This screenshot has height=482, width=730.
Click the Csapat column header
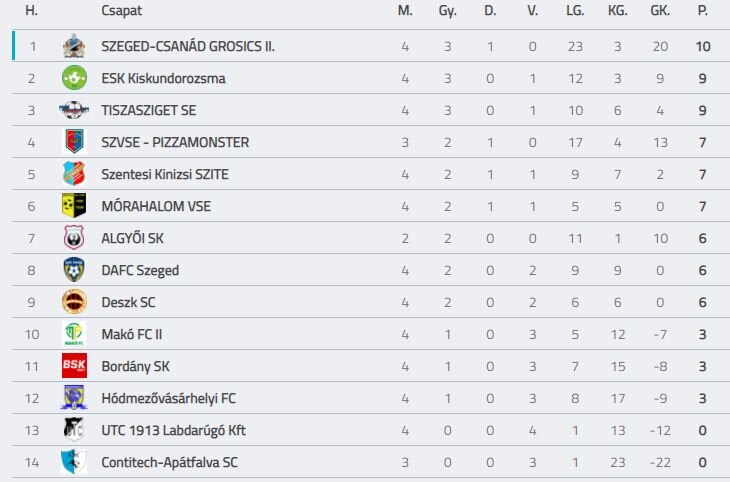(122, 11)
